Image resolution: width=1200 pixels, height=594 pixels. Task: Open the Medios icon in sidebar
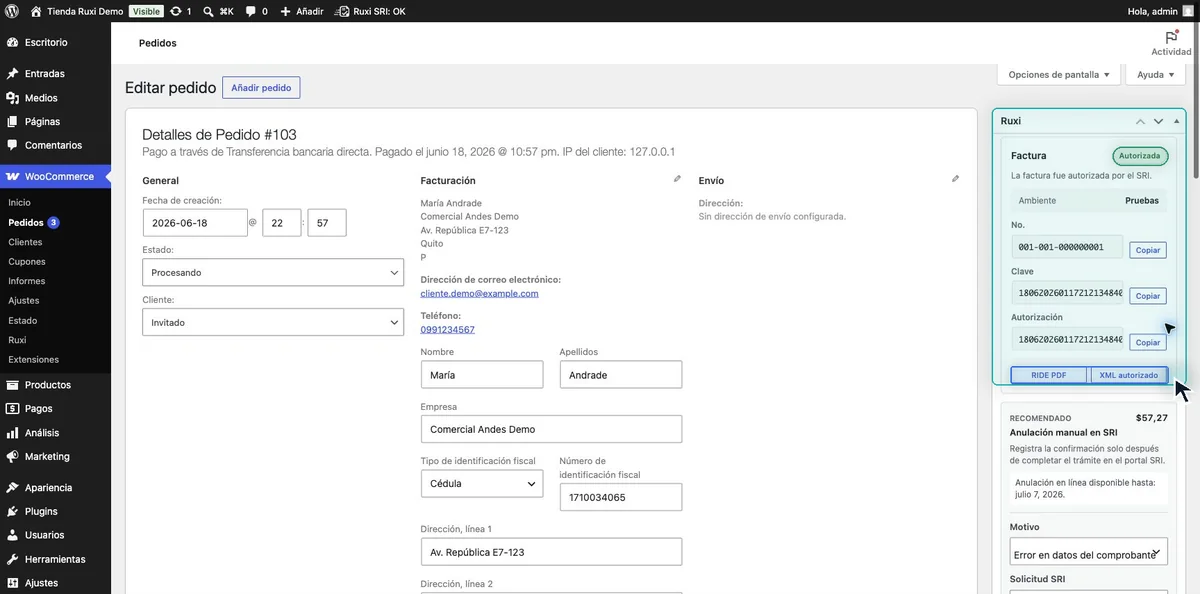pos(12,98)
